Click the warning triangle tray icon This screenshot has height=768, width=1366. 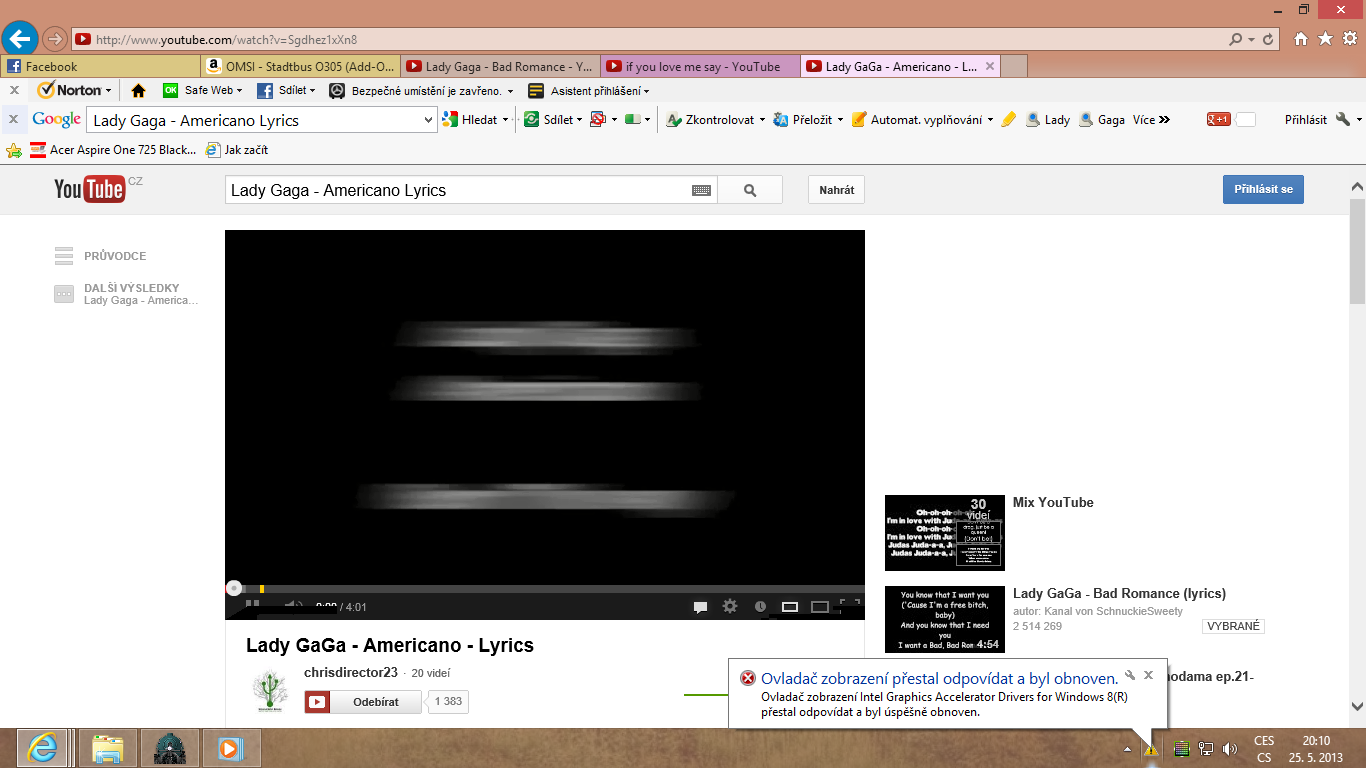click(x=1151, y=749)
